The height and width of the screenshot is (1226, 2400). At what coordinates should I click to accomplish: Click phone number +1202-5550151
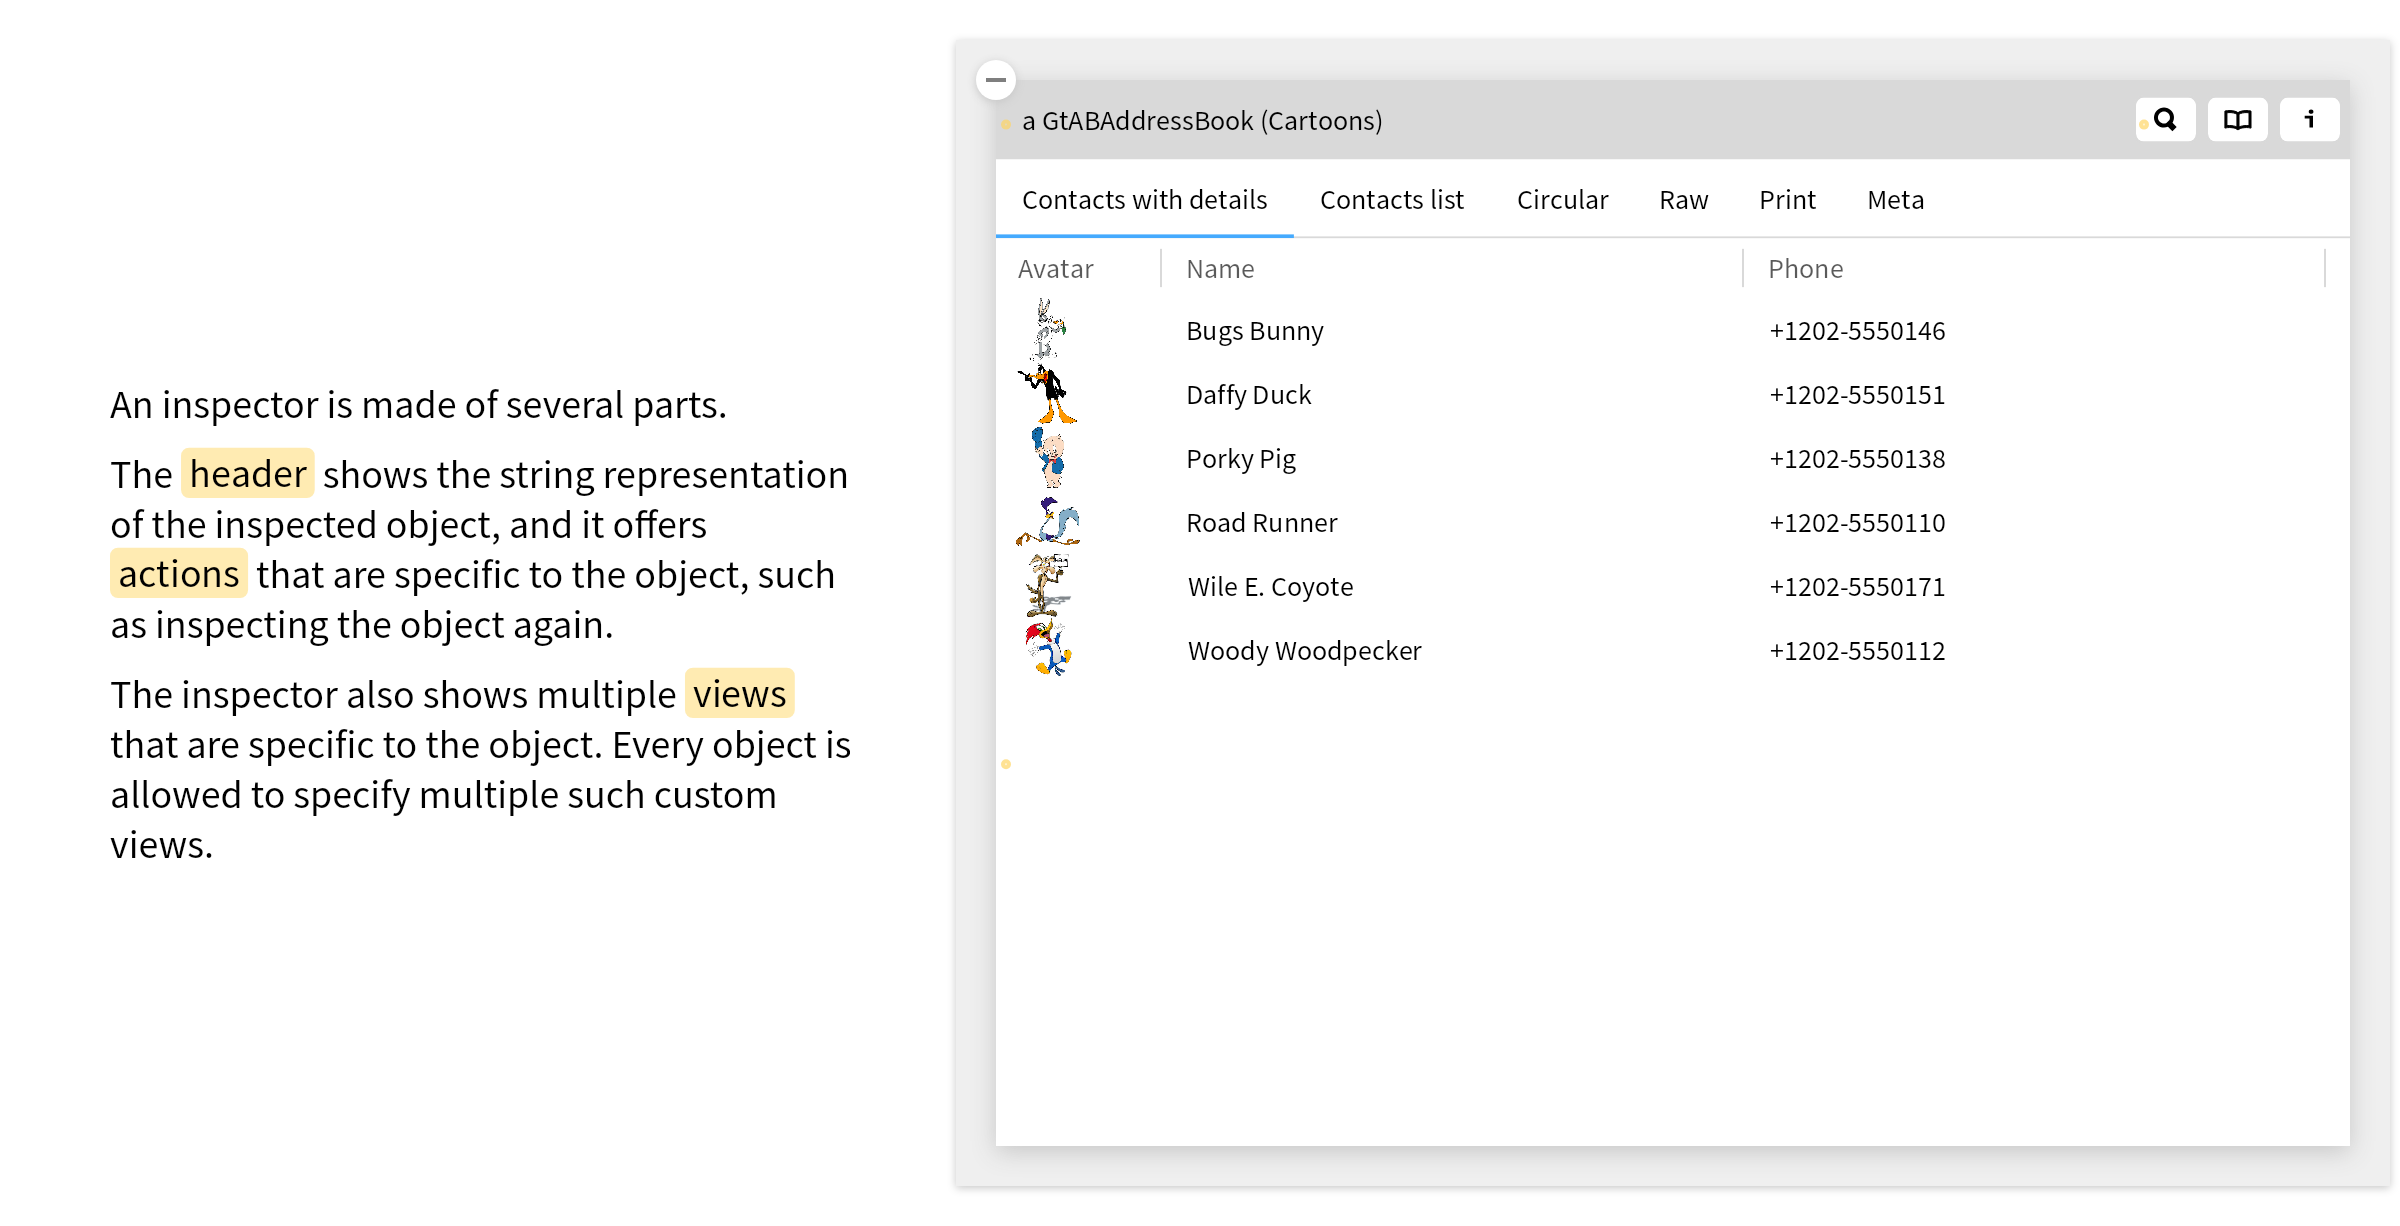point(1857,395)
